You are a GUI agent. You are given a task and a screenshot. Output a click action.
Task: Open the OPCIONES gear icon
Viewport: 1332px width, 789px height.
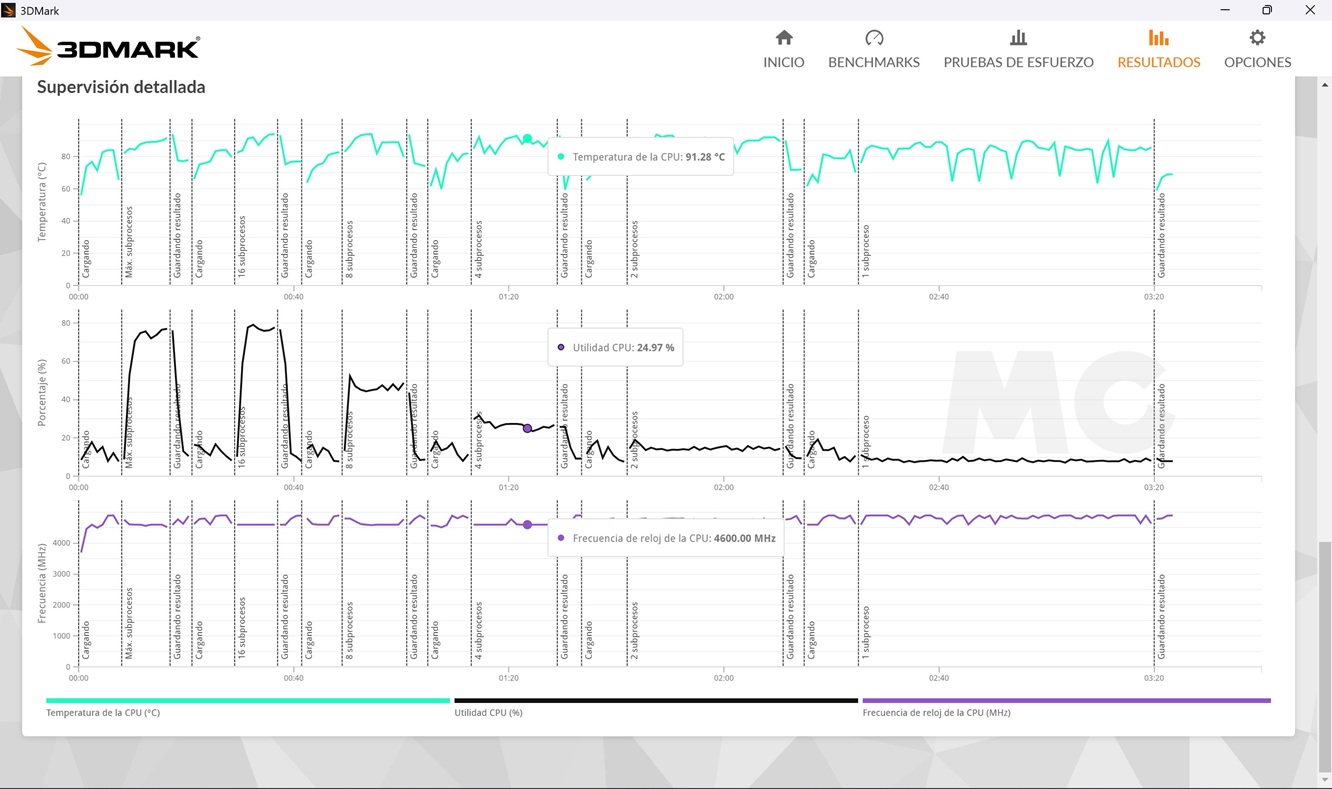tap(1257, 37)
